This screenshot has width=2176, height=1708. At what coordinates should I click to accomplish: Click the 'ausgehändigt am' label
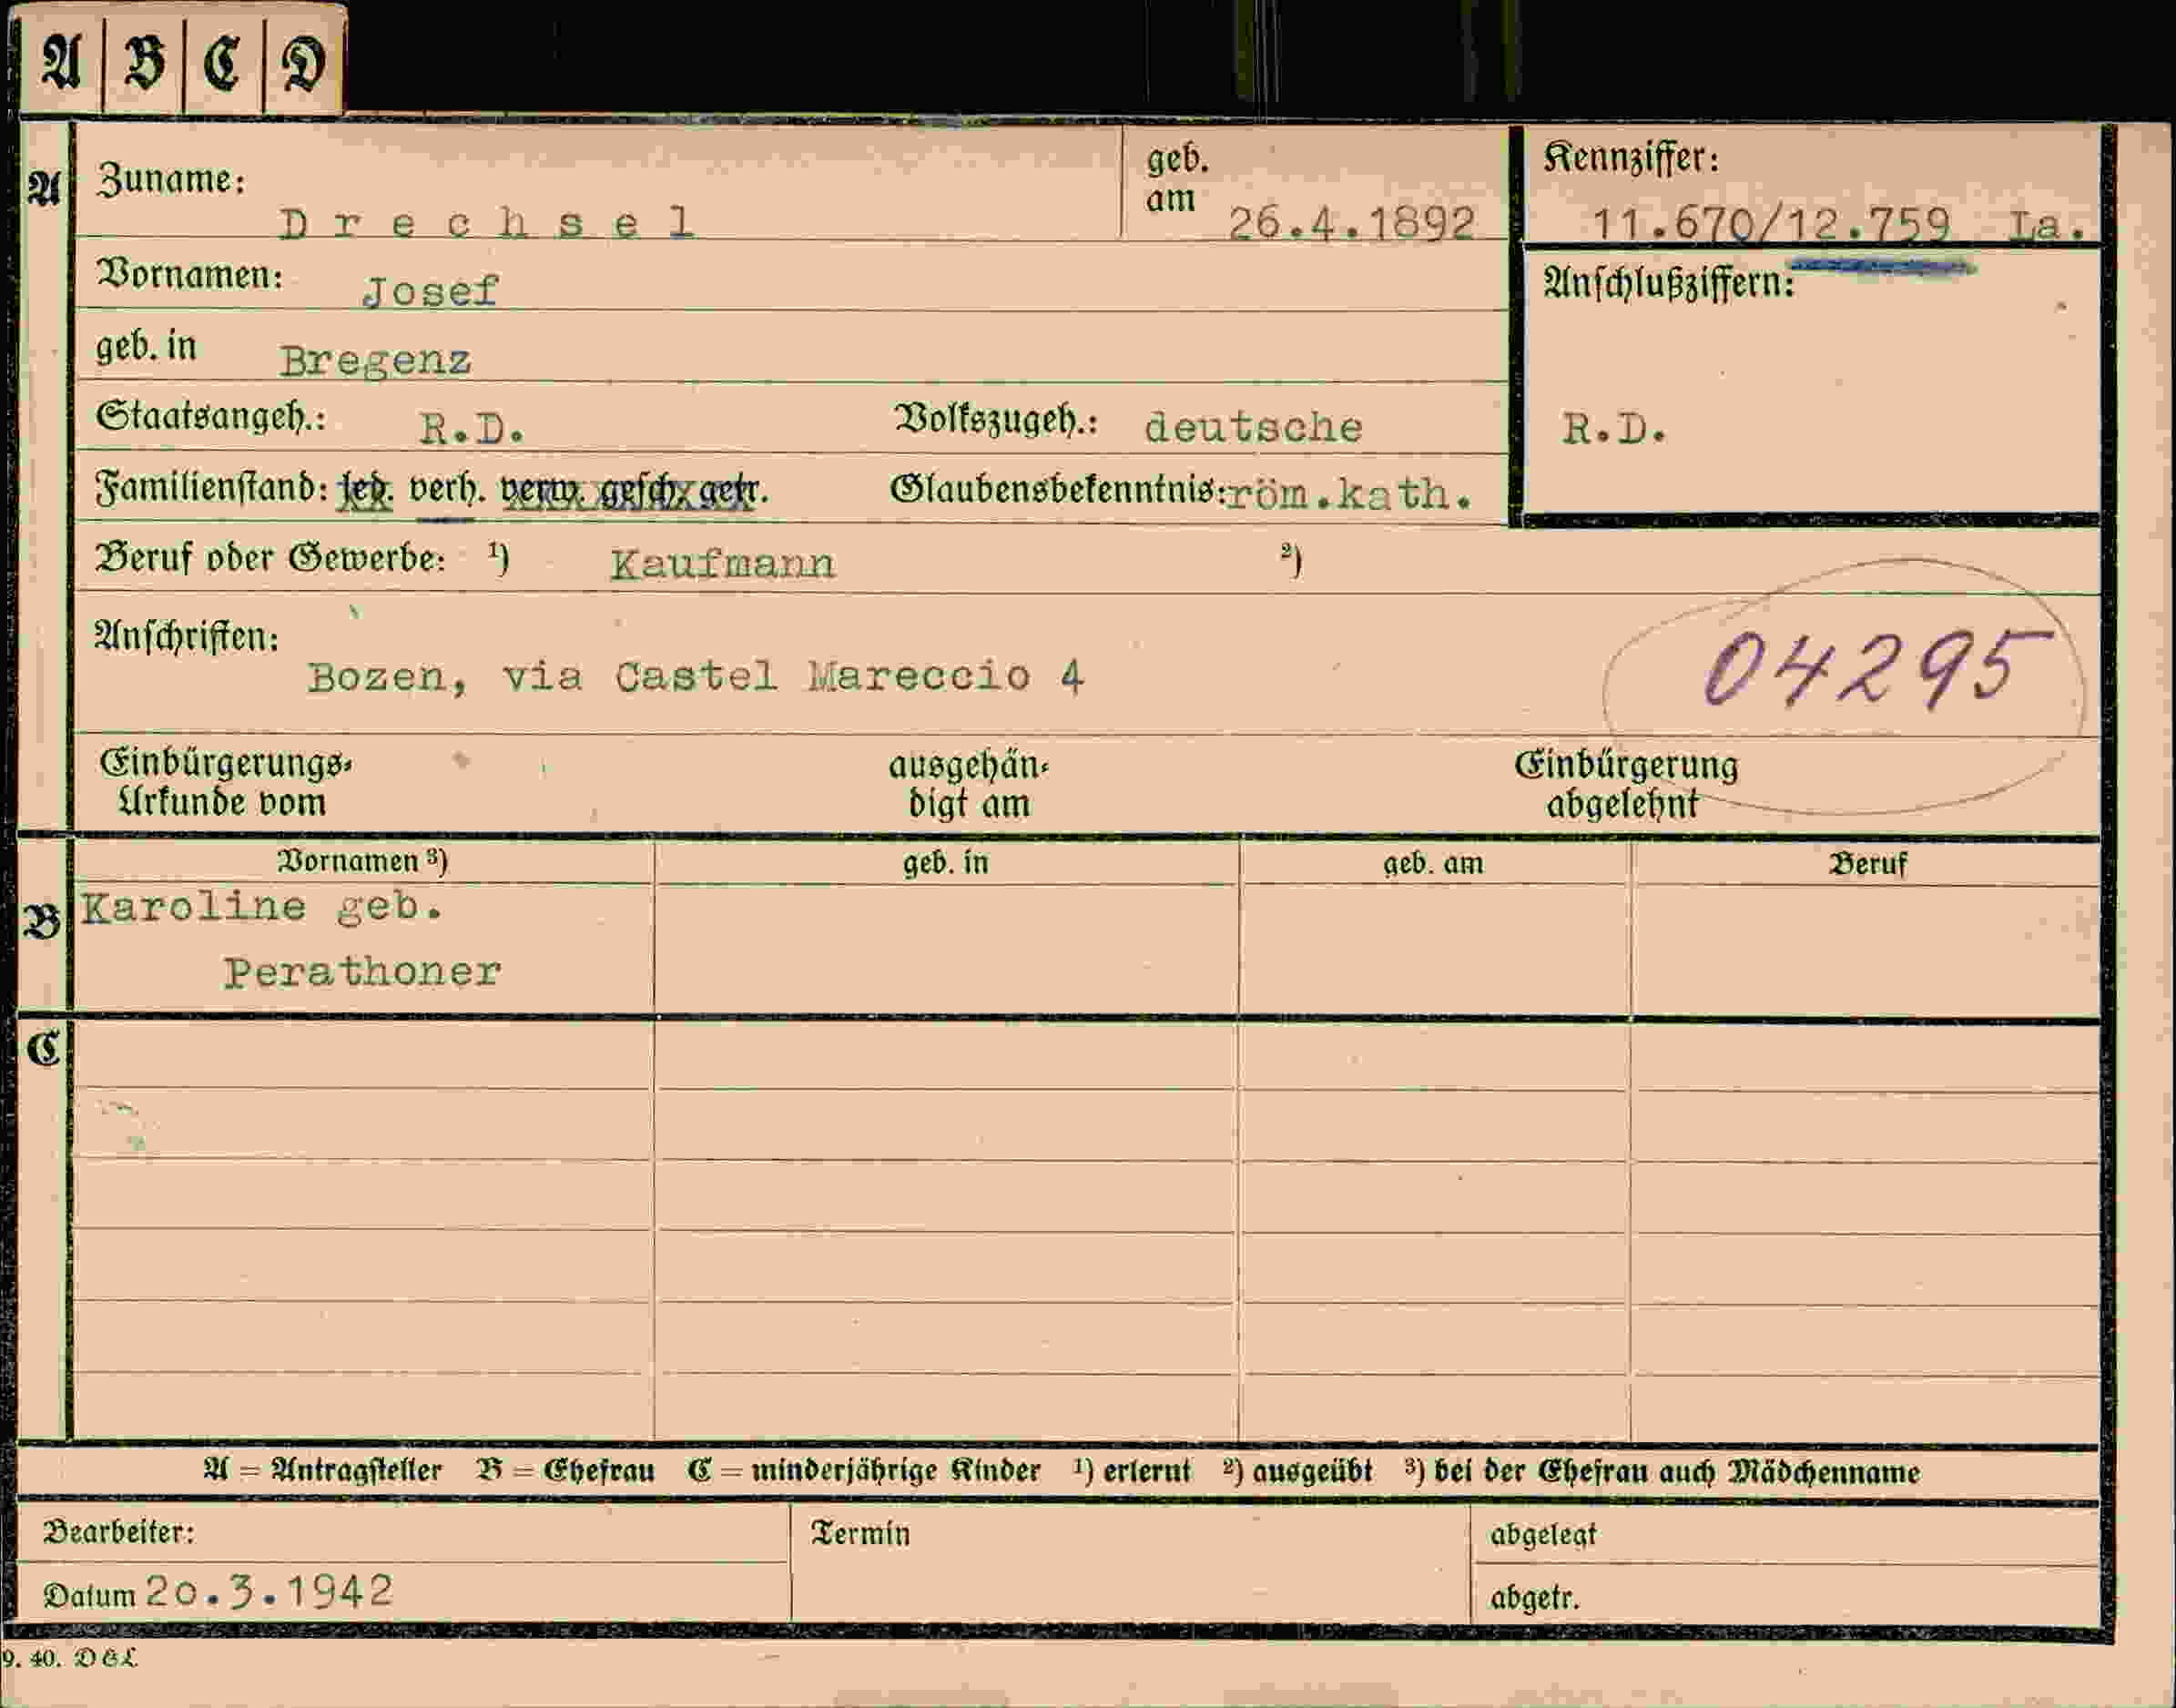(x=969, y=785)
